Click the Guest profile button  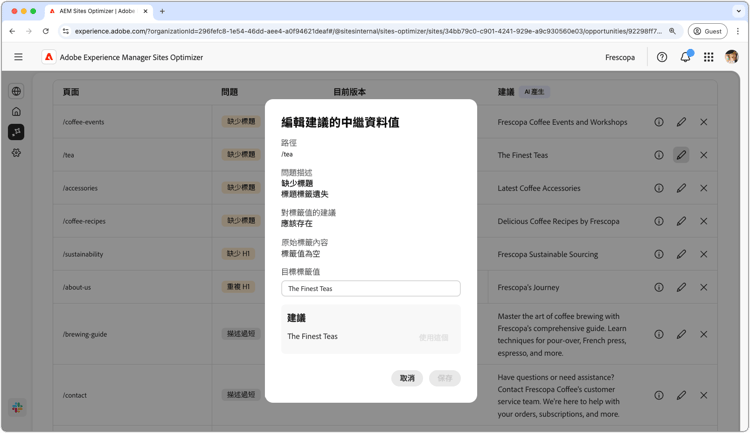point(707,31)
